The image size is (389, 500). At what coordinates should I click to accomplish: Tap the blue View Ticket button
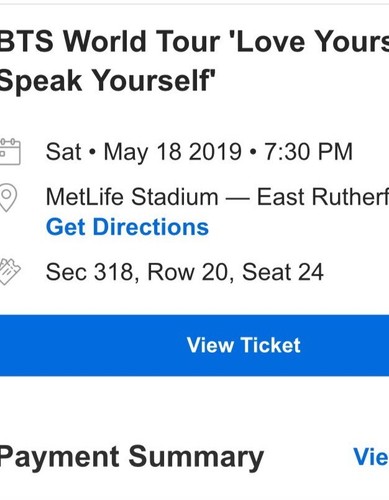point(194,345)
